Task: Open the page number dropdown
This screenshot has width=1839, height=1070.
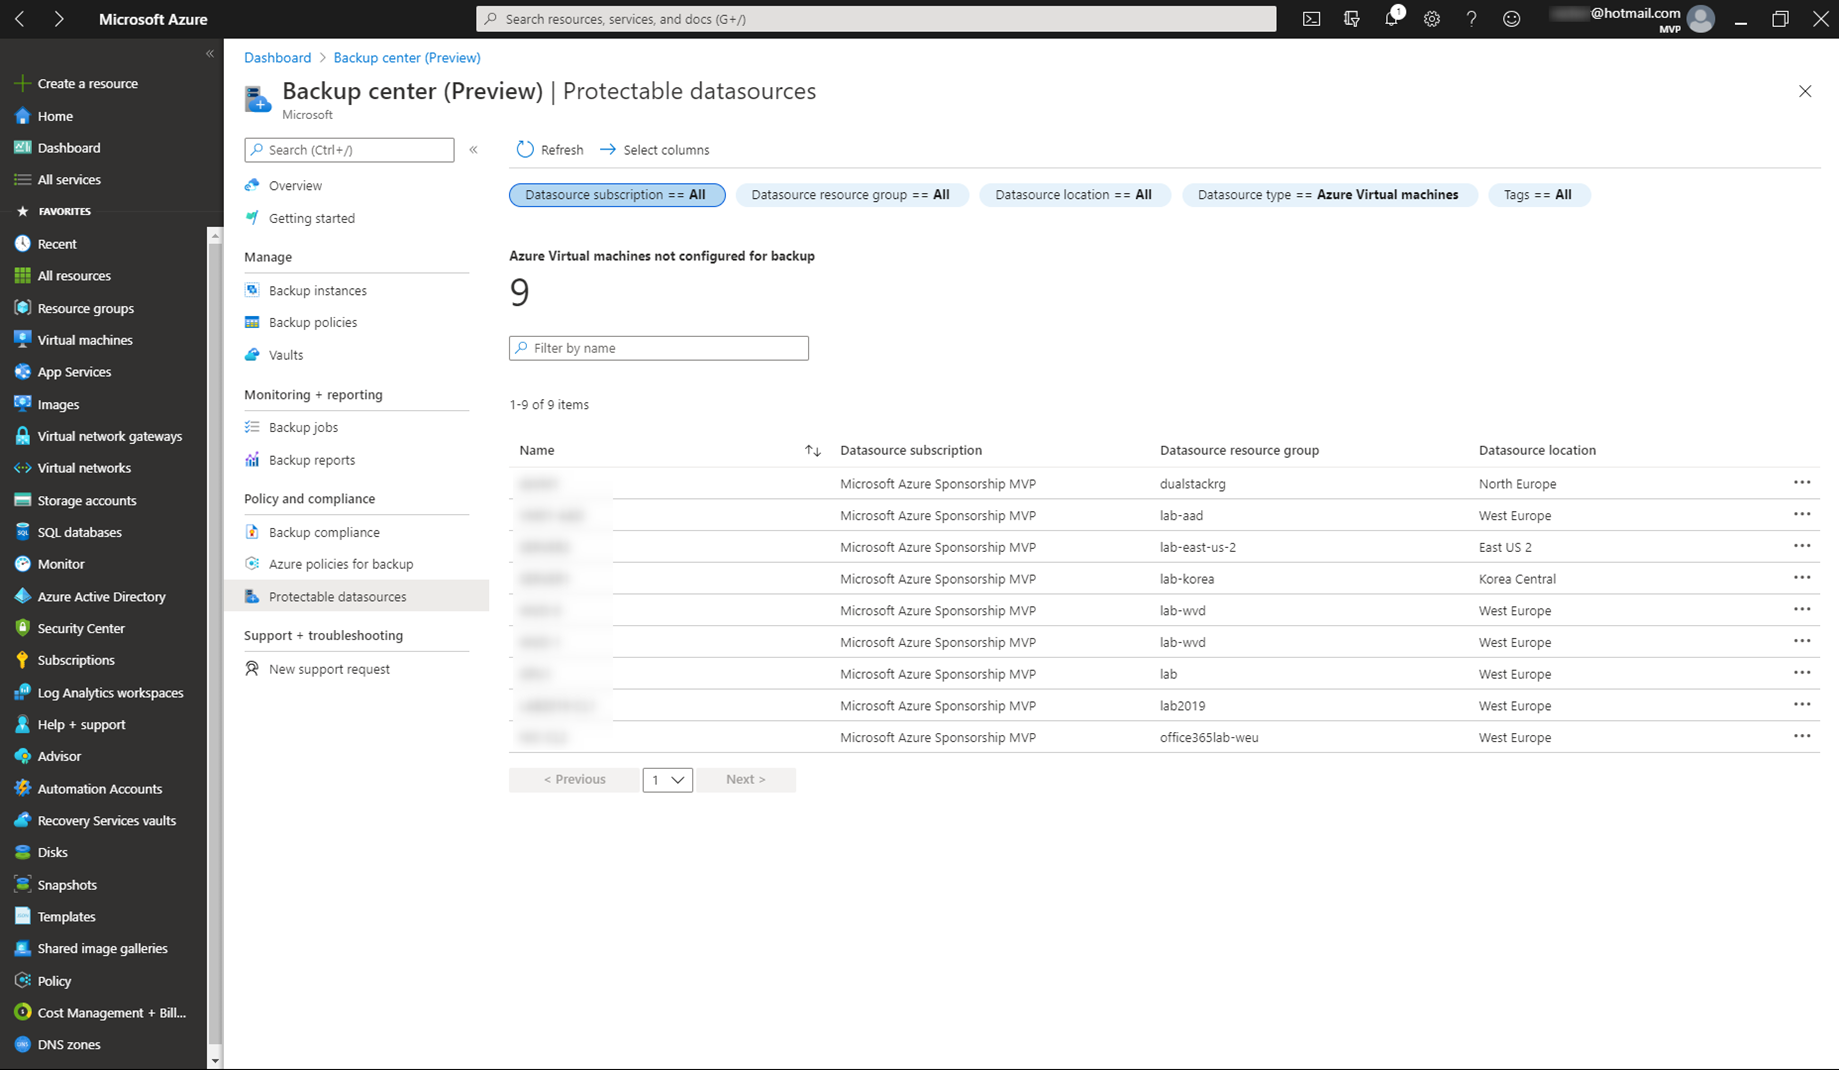Action: coord(667,780)
